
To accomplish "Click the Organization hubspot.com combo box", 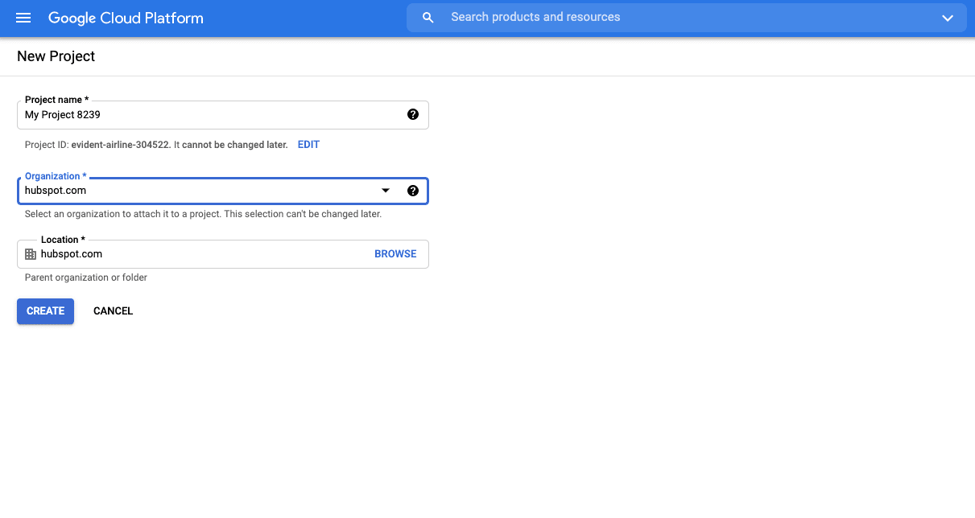I will point(223,191).
